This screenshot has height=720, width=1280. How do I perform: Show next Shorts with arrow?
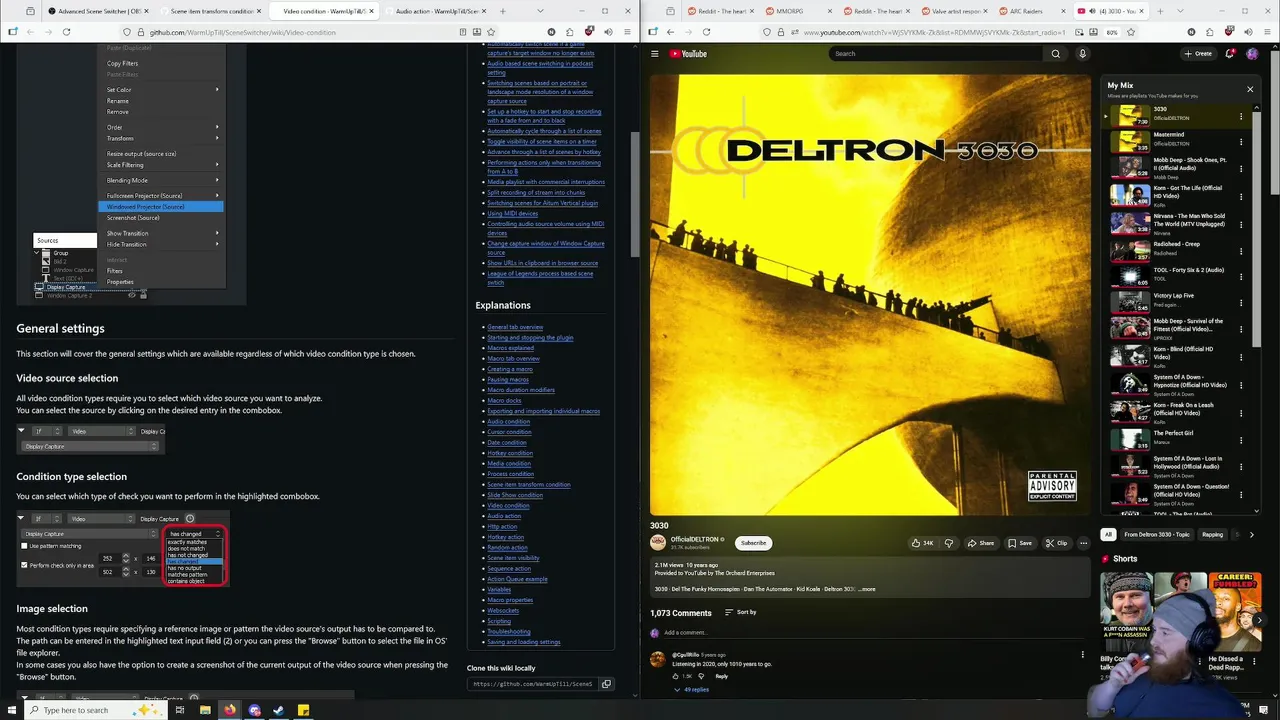click(x=1259, y=620)
